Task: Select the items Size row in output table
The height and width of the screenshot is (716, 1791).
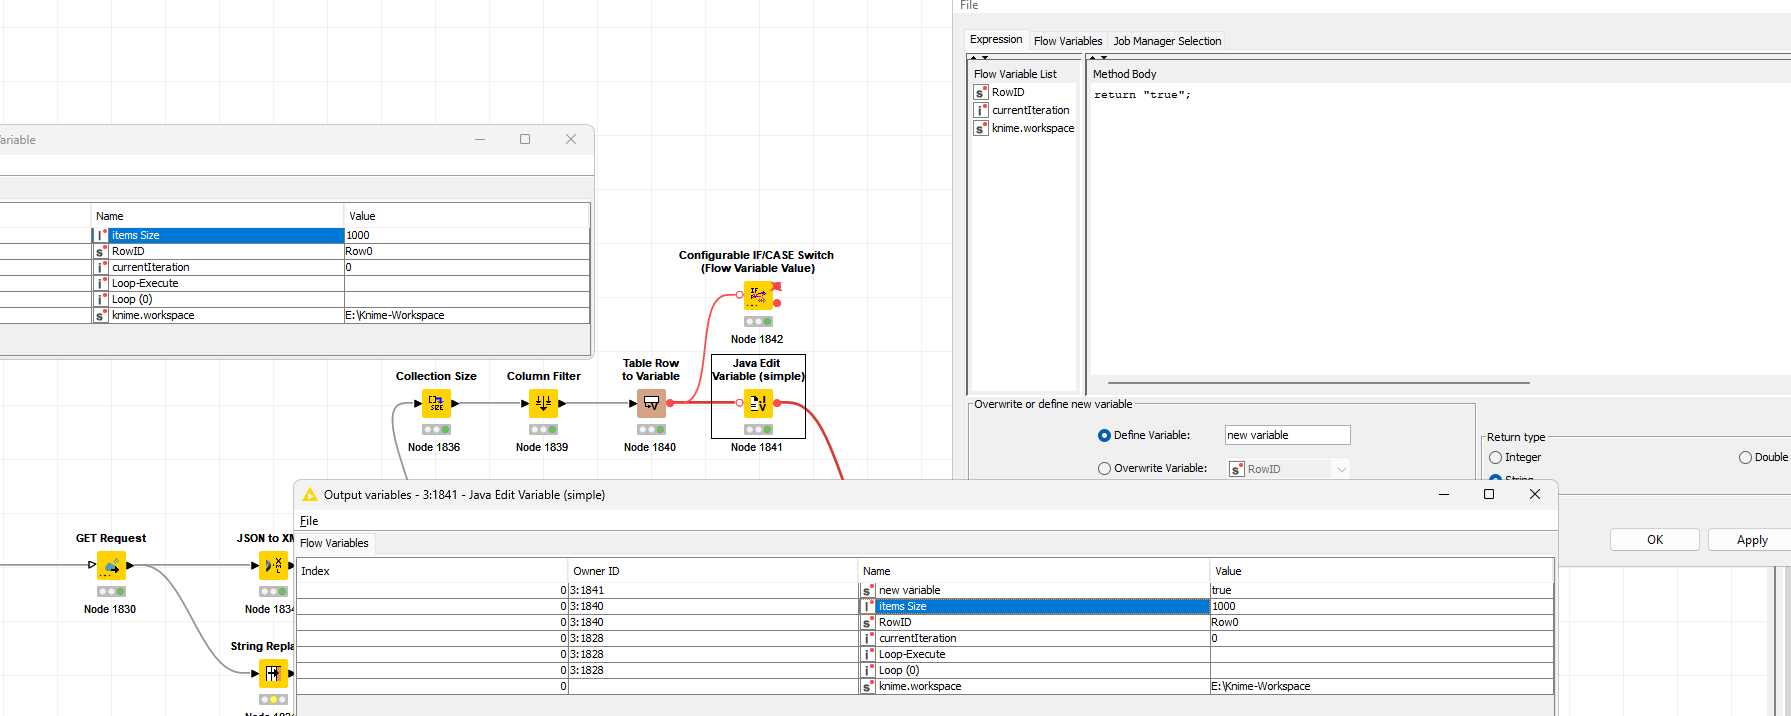Action: coord(925,606)
